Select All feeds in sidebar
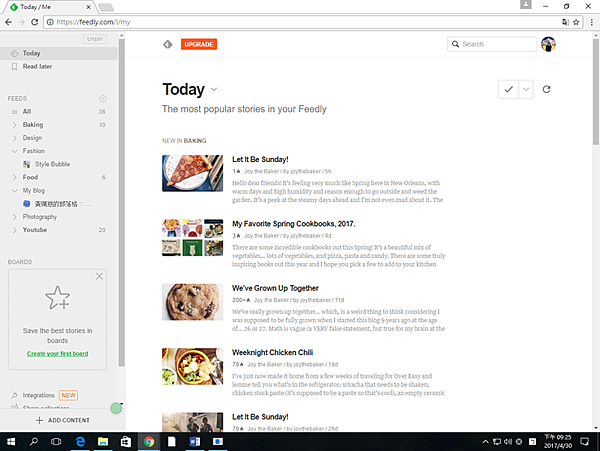 click(x=59, y=111)
